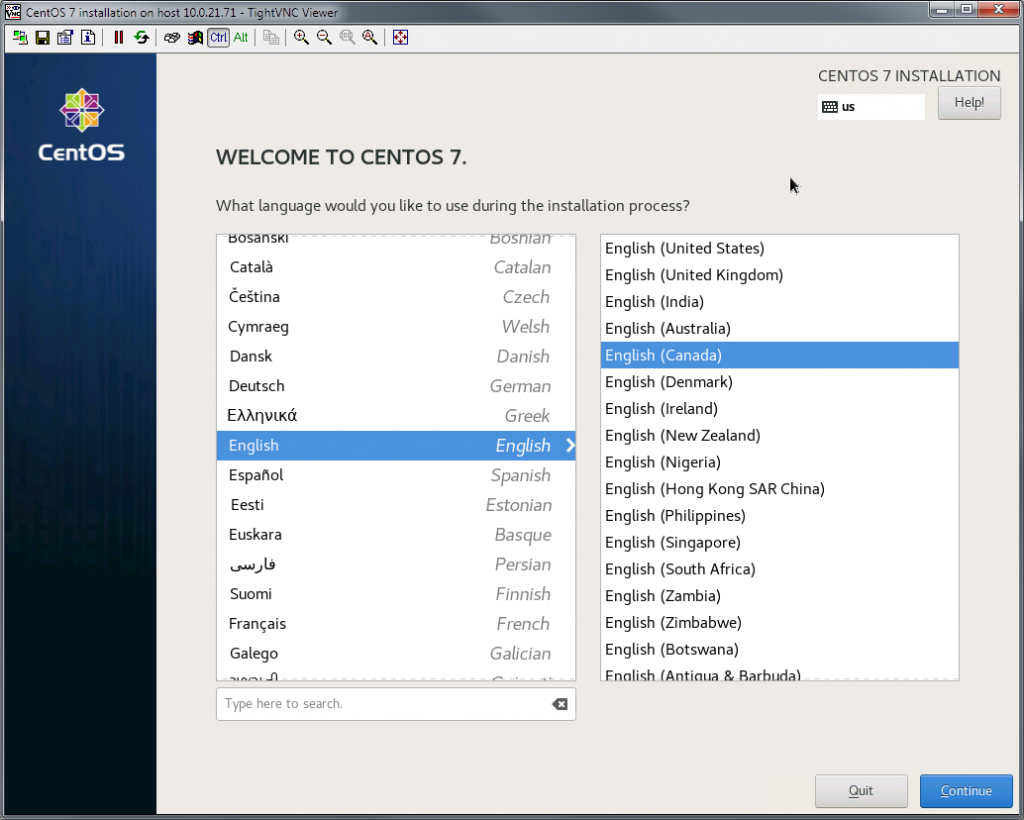Select Suomi (Finnish) in the language list
The width and height of the screenshot is (1024, 820).
pyautogui.click(x=396, y=594)
